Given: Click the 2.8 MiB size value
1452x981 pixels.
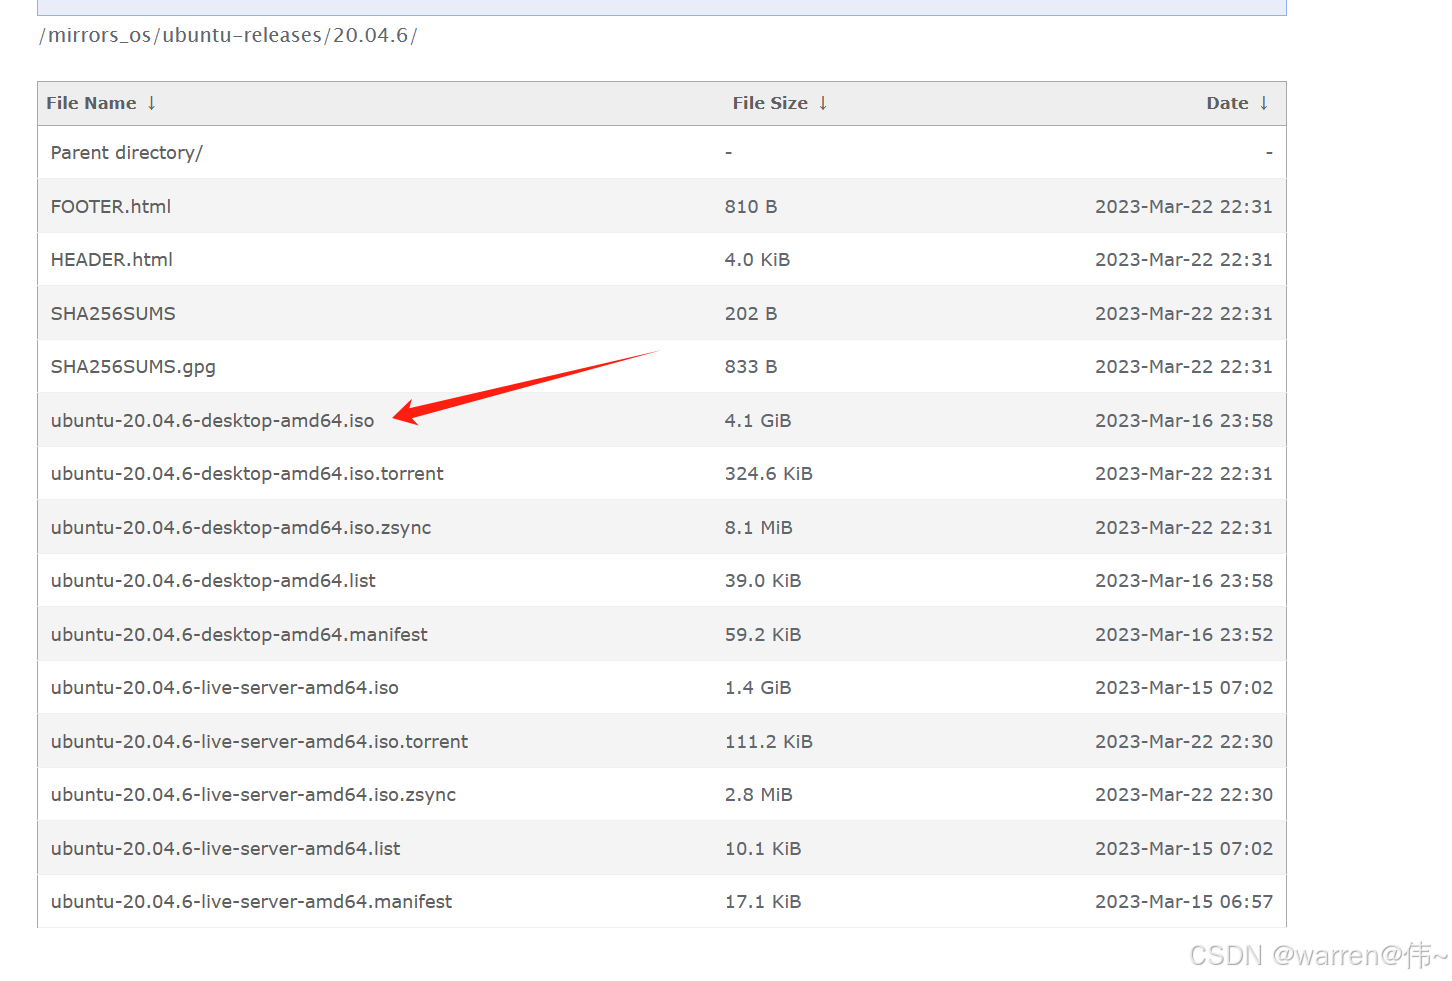Looking at the screenshot, I should coord(759,795).
